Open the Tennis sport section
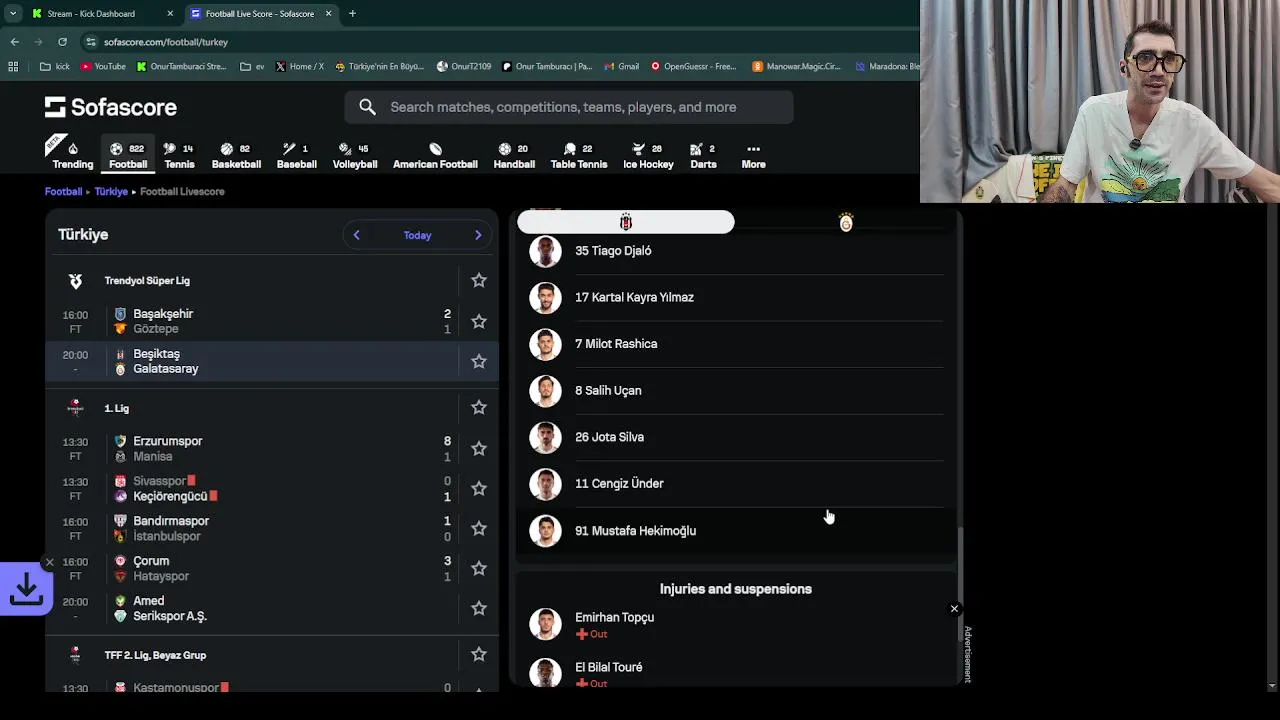Screen dimensions: 1280x720 pos(179,155)
